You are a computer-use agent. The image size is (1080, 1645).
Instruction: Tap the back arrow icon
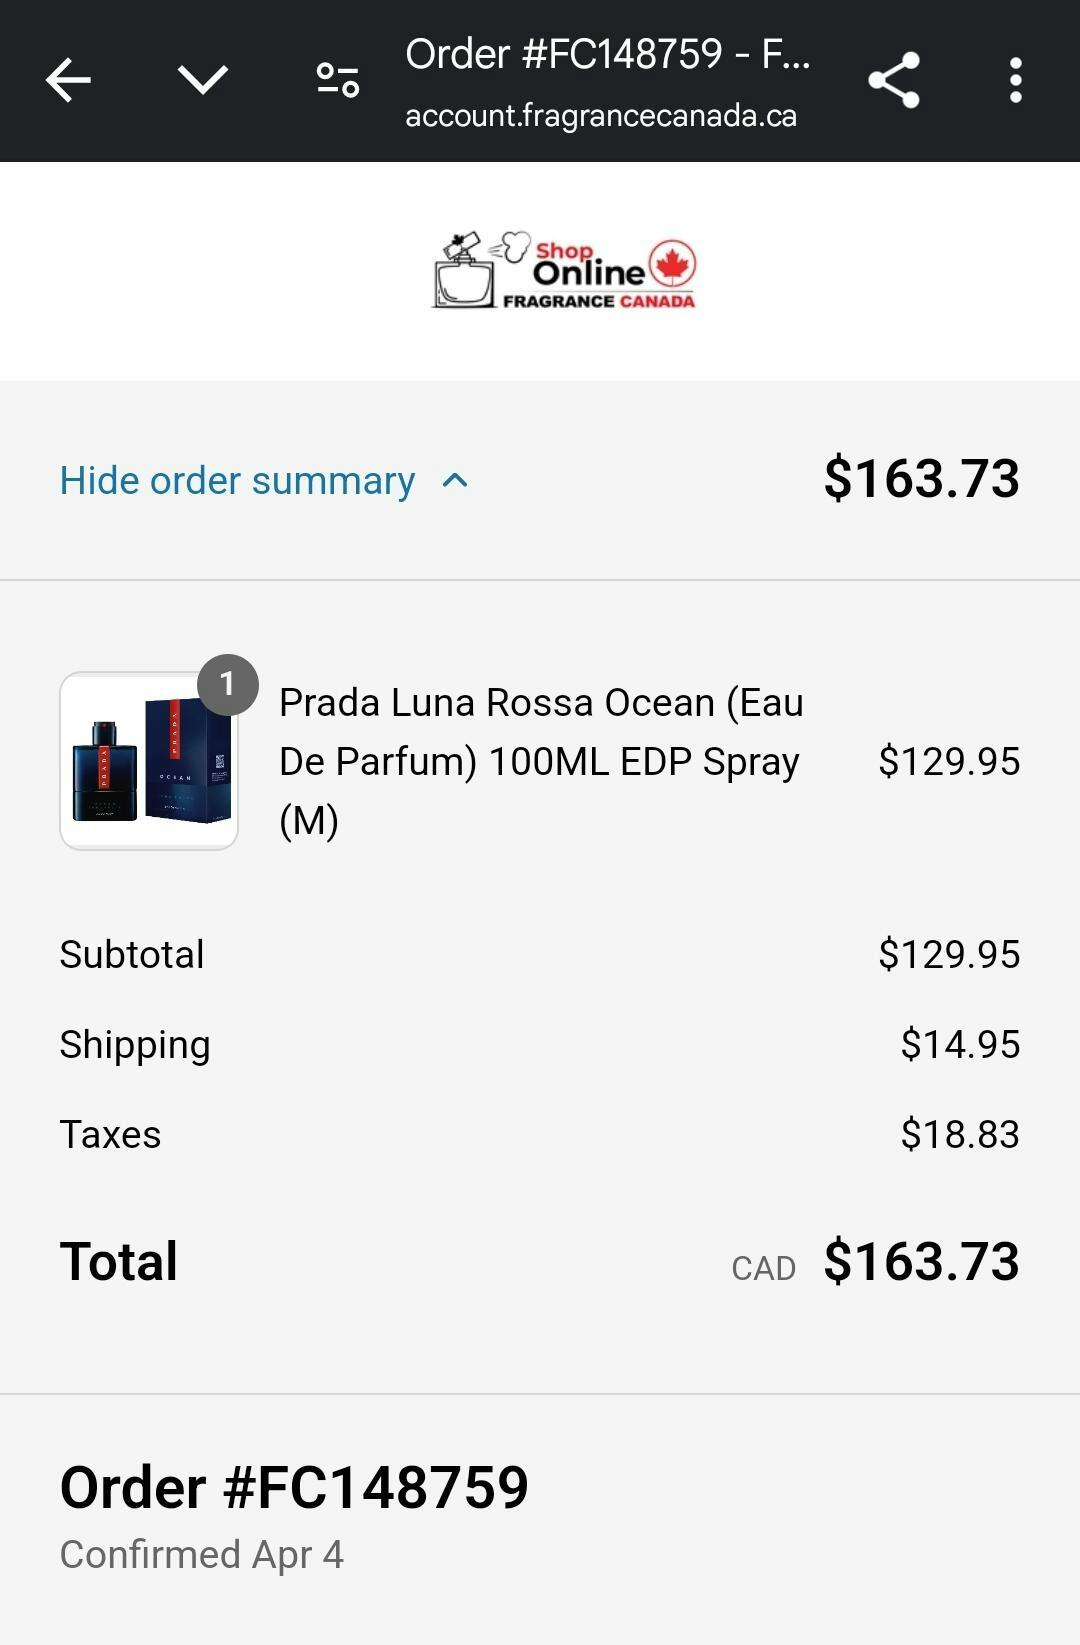68,80
